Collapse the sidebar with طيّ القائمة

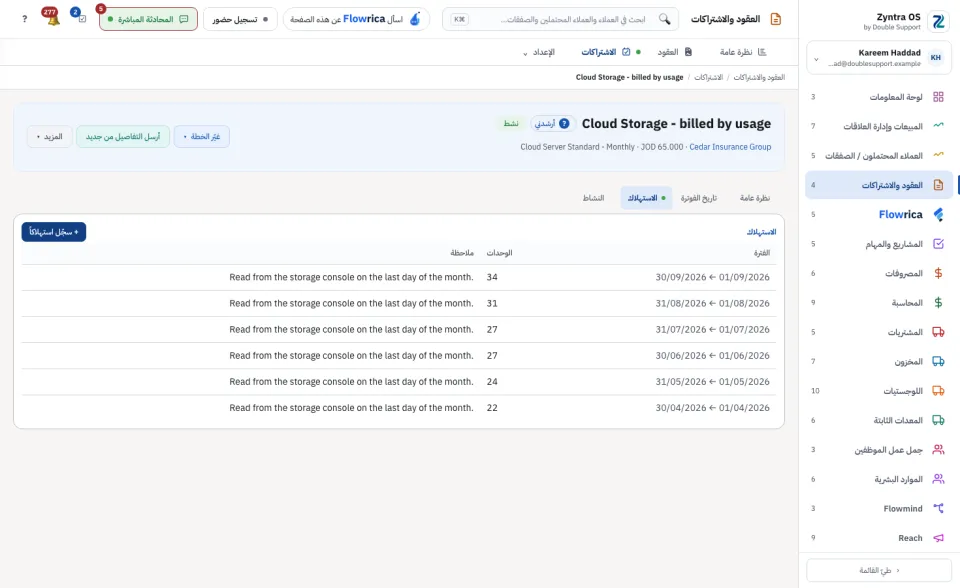(x=879, y=570)
